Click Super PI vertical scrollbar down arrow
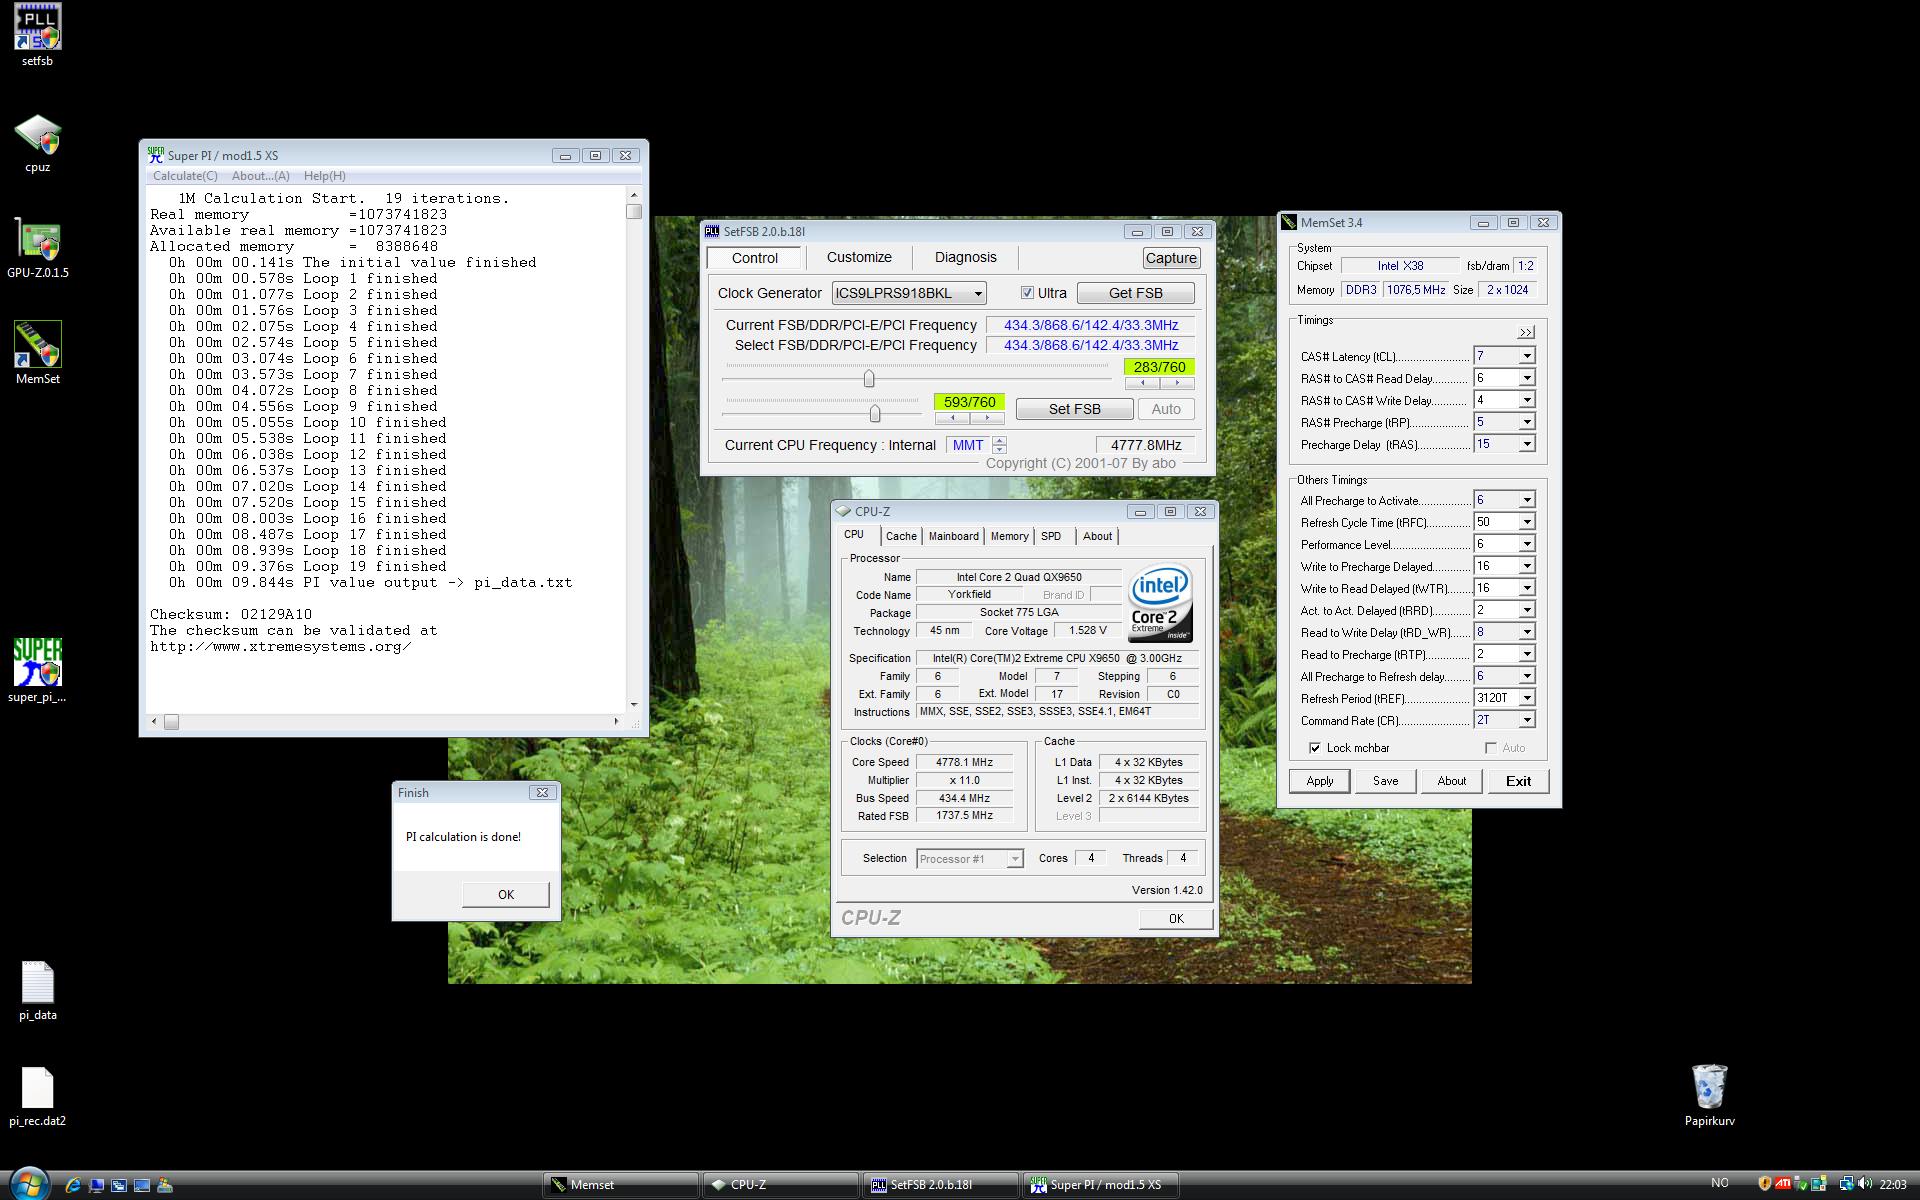1920x1200 pixels. click(634, 705)
